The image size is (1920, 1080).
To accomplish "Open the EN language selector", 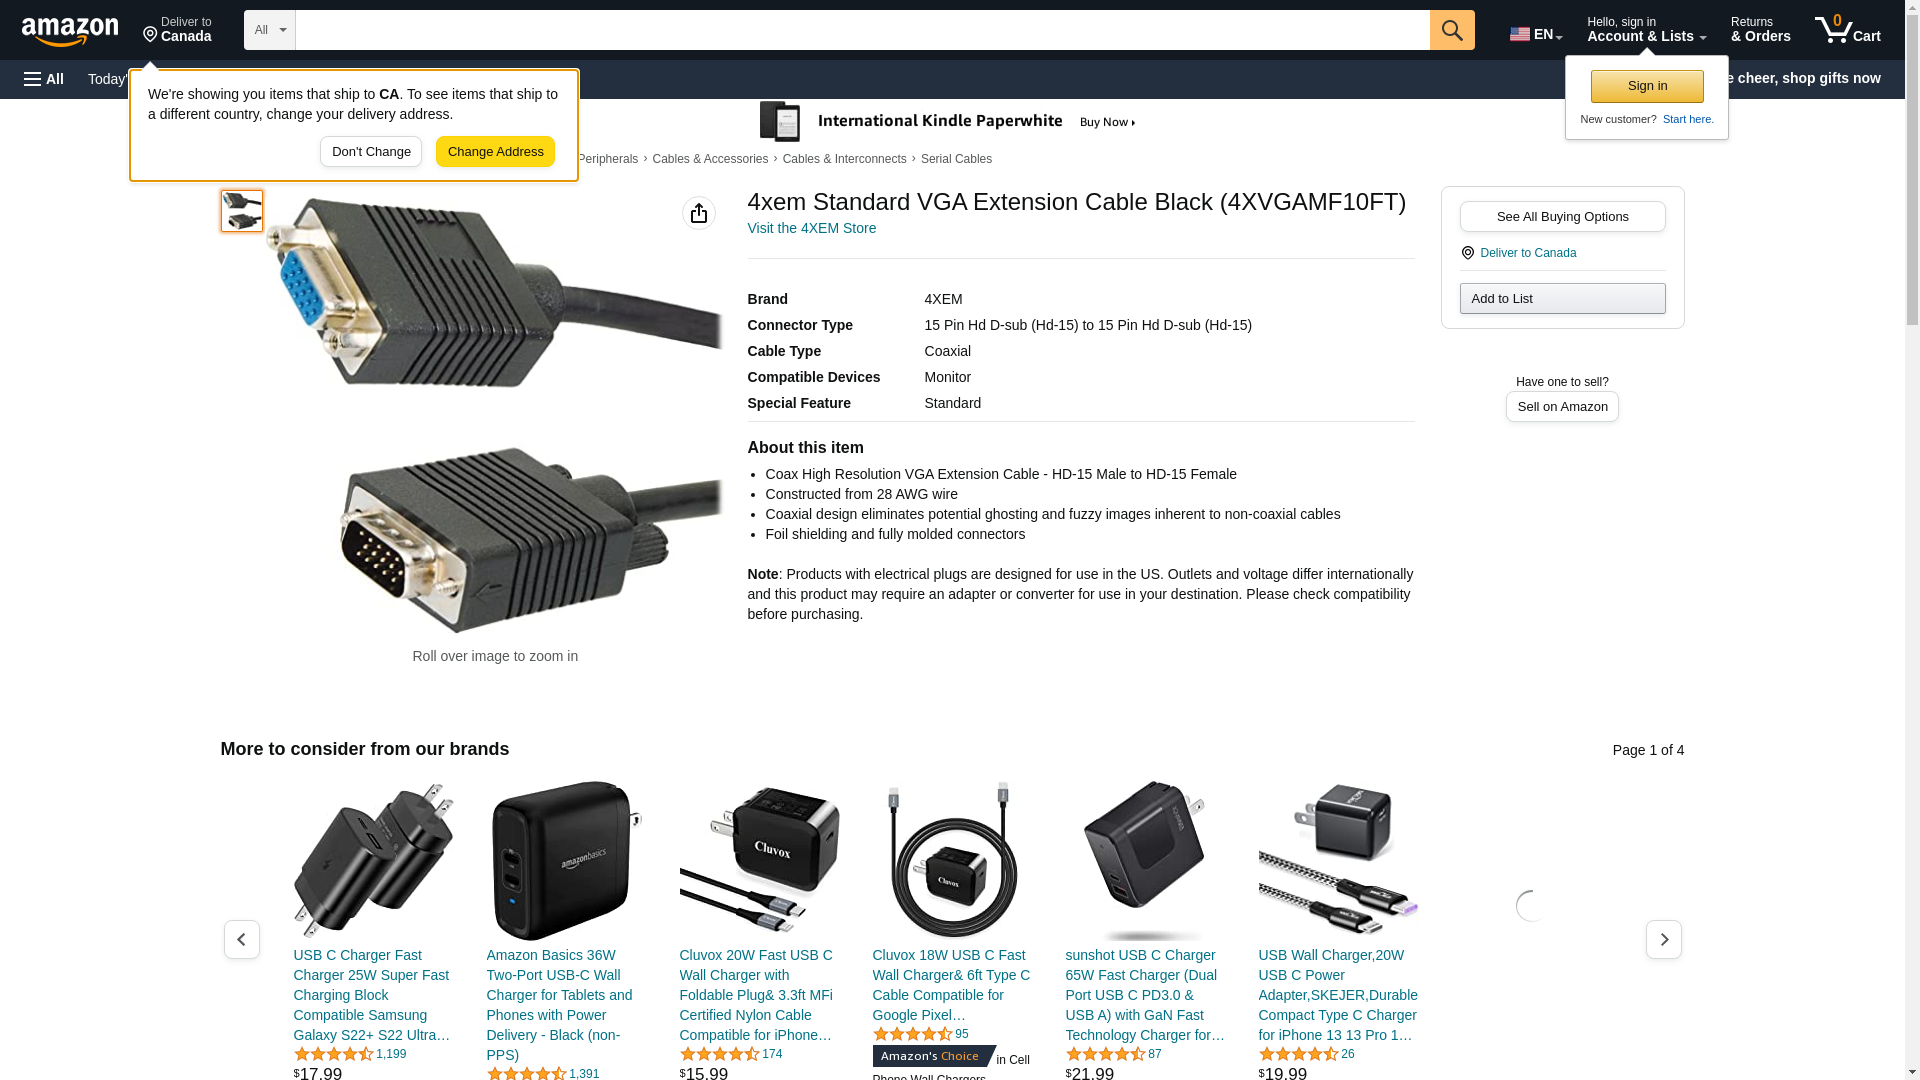I will (1536, 33).
